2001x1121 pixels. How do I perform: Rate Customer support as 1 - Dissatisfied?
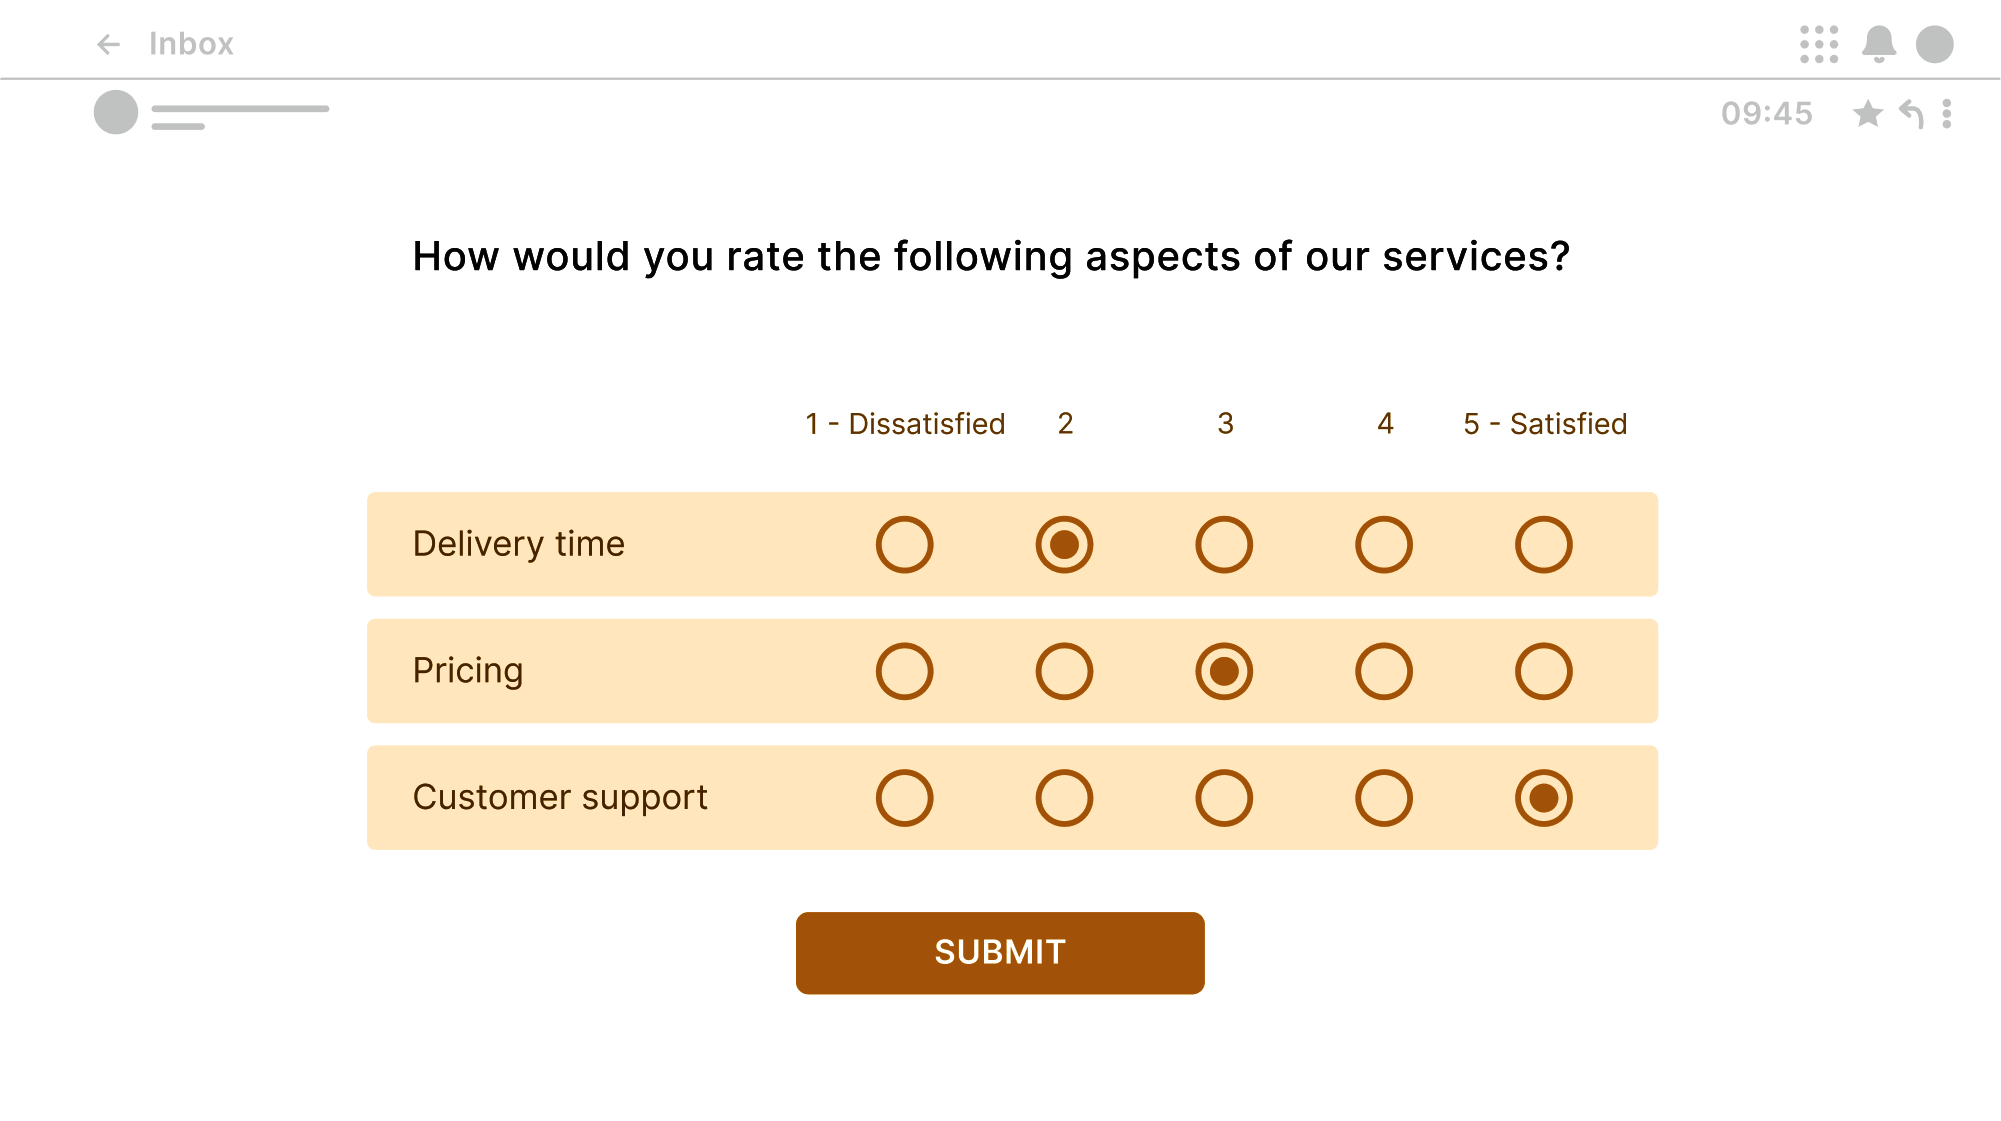(905, 798)
